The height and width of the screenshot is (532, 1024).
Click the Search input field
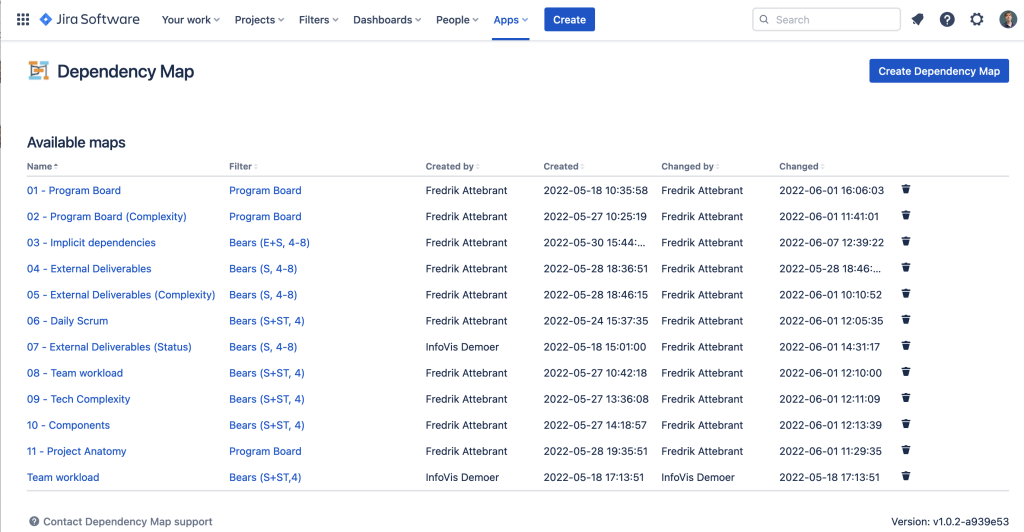click(x=826, y=20)
